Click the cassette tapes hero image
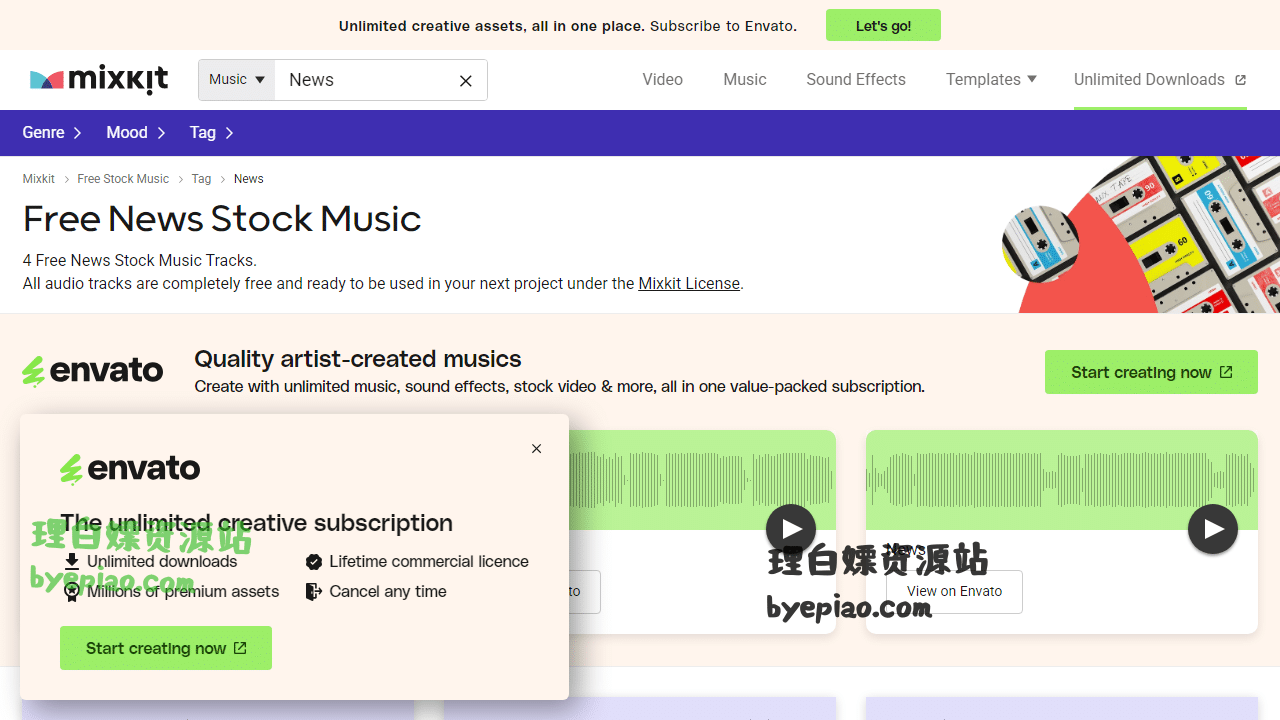The height and width of the screenshot is (720, 1280). pos(1140,235)
